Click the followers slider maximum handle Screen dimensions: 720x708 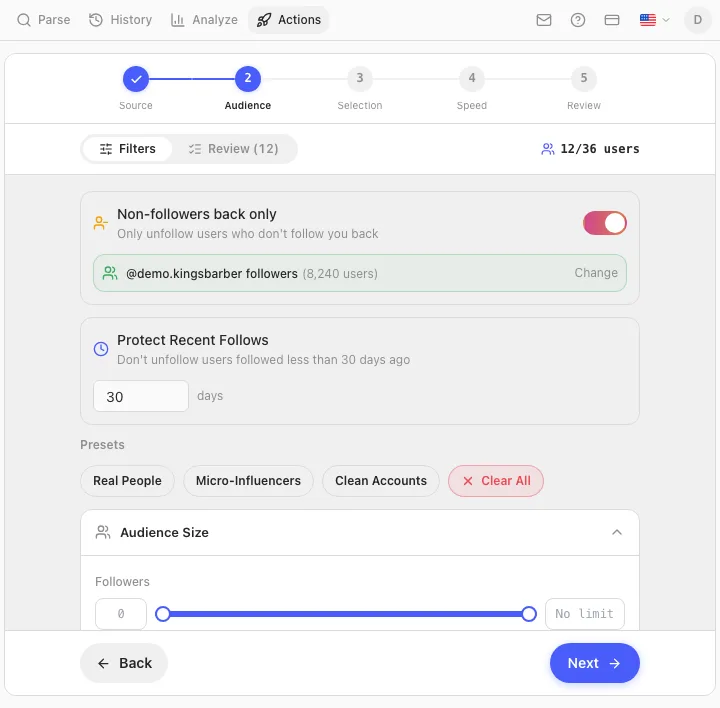pos(529,614)
